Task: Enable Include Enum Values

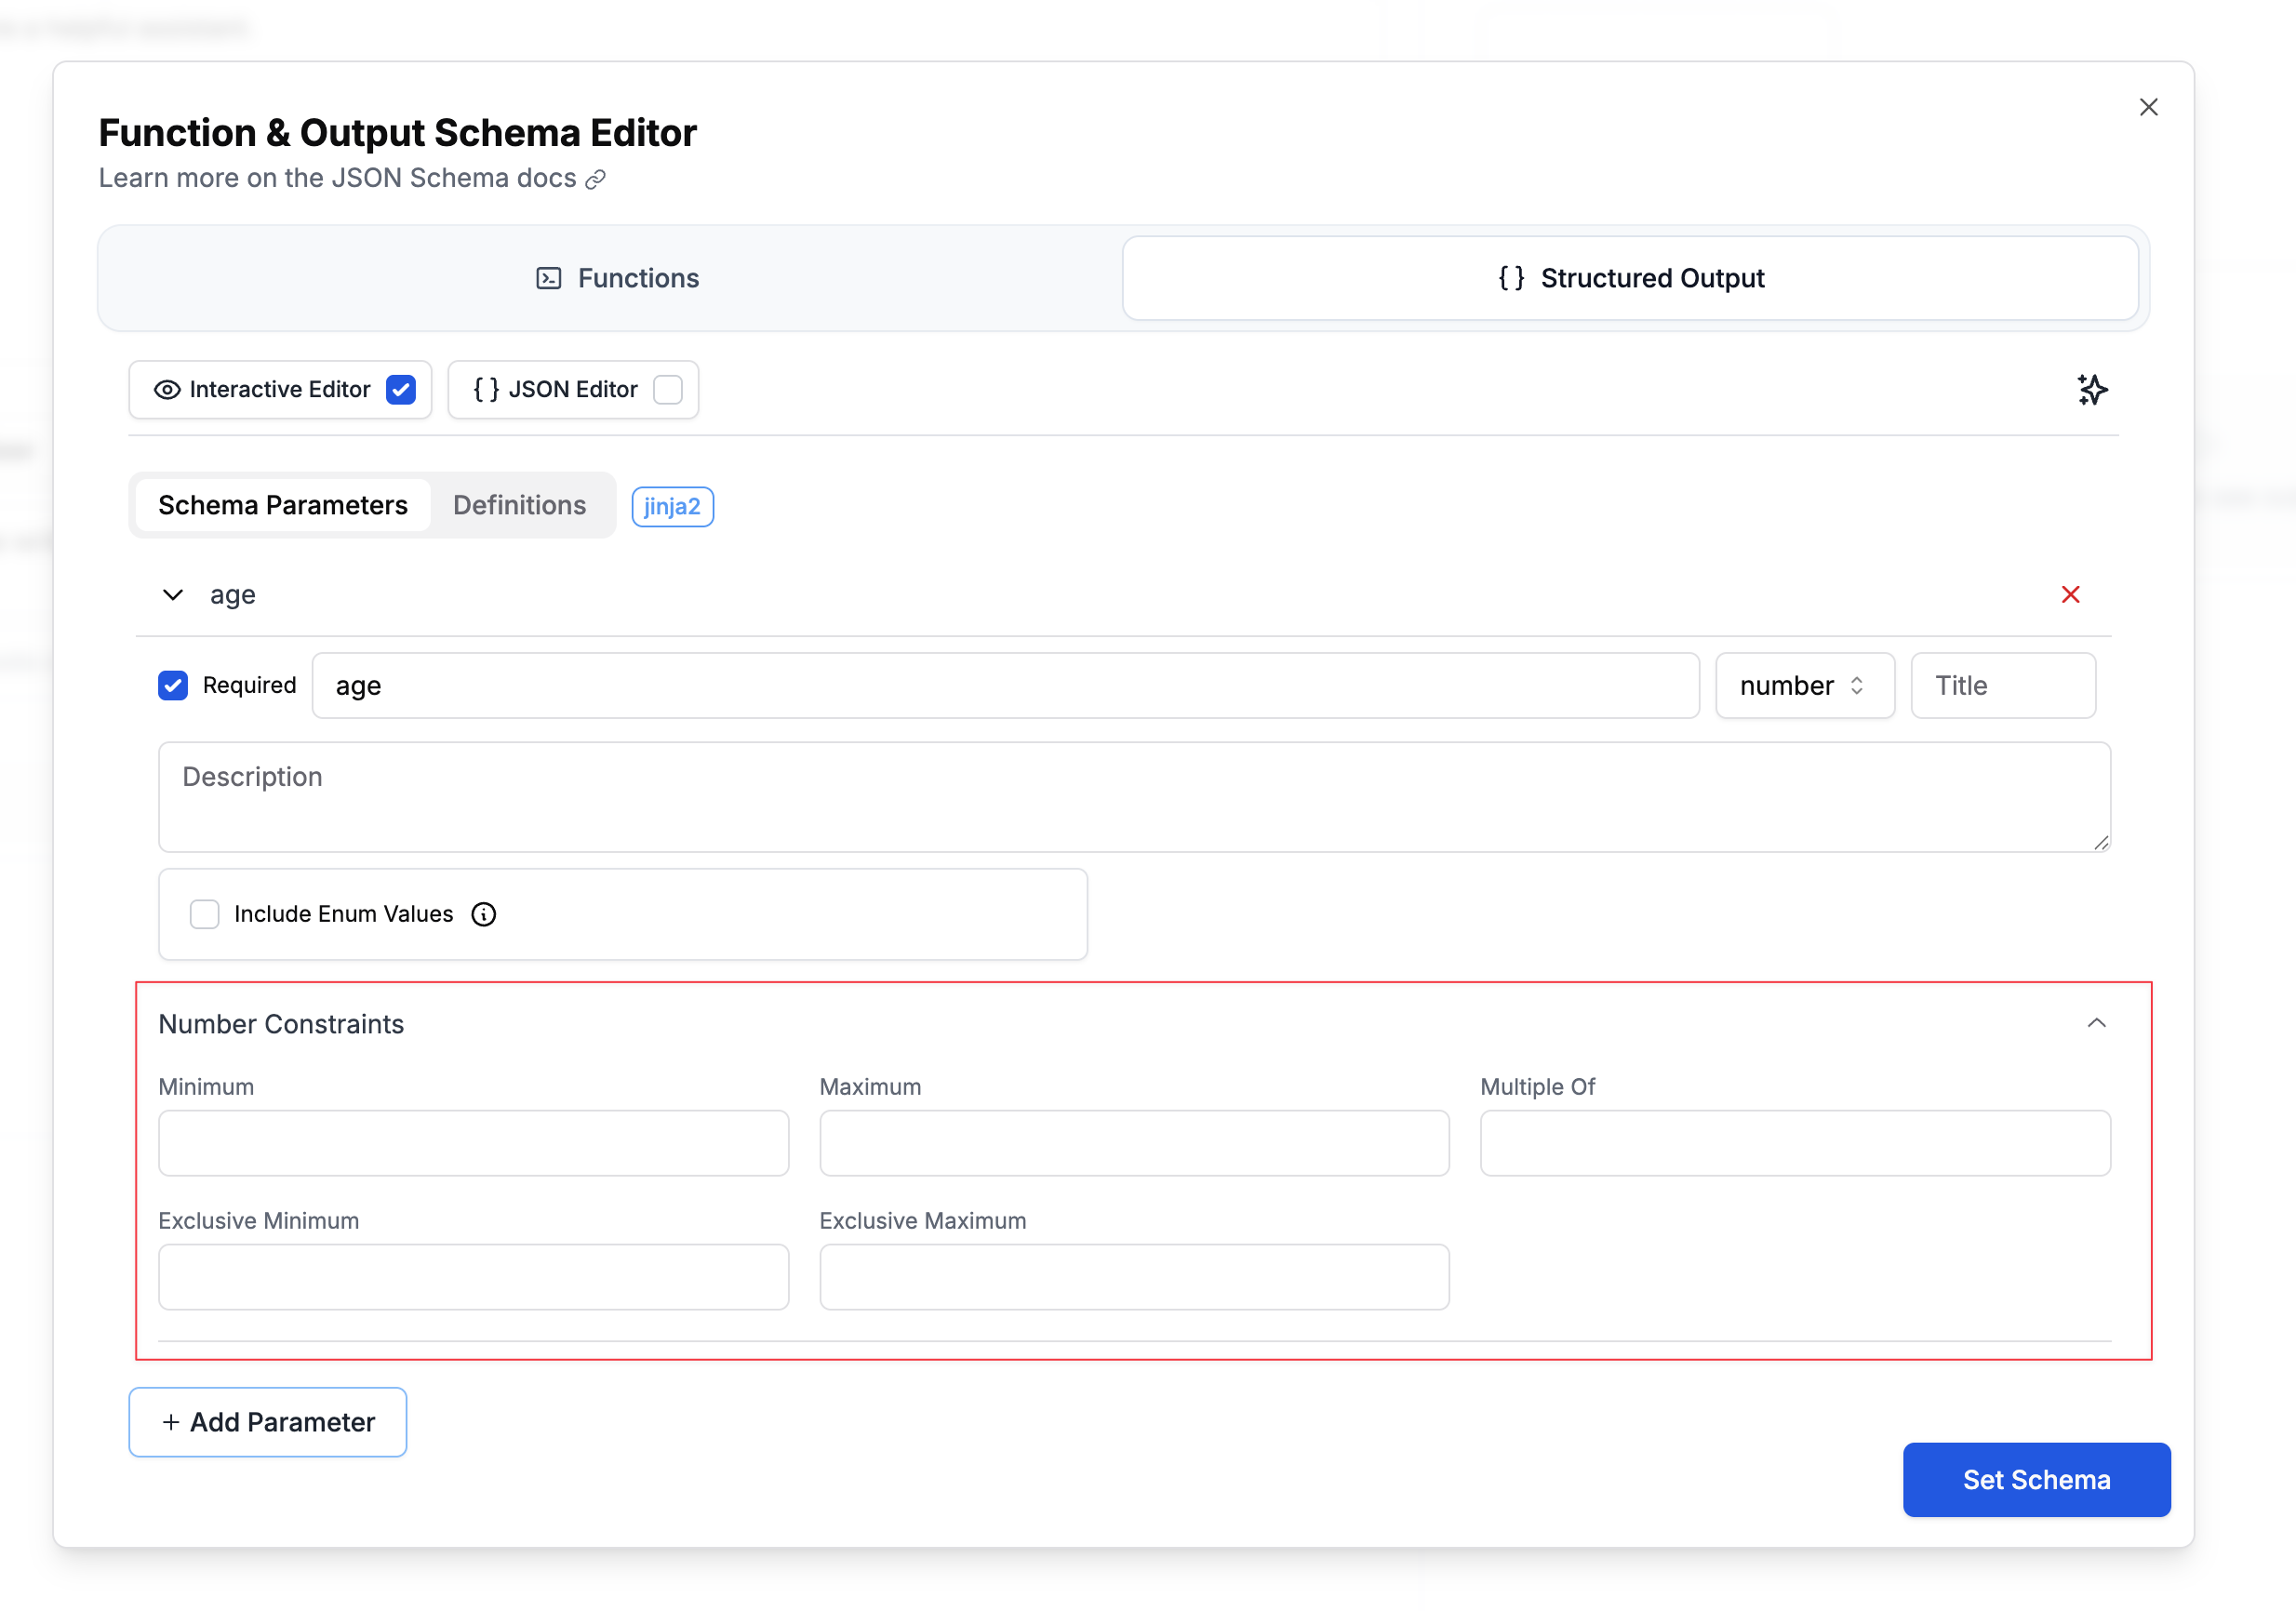Action: coord(205,914)
